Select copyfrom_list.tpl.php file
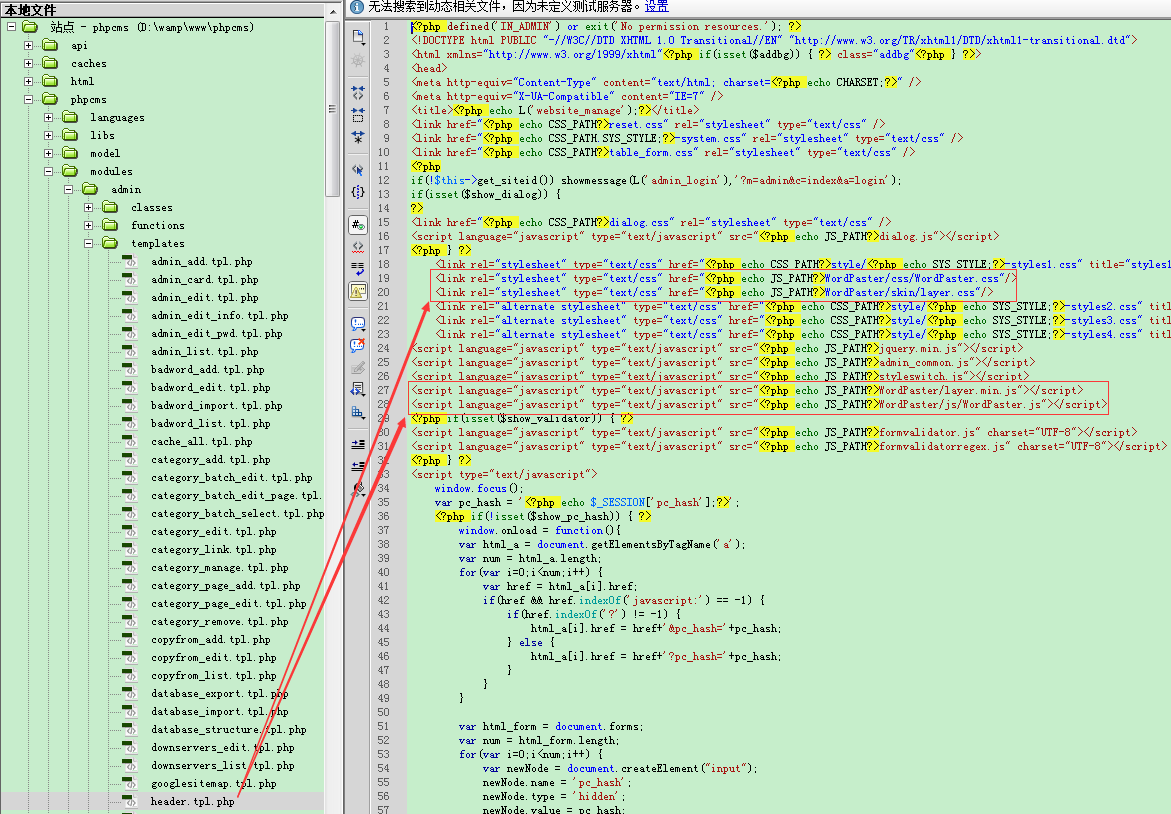Image resolution: width=1171 pixels, height=814 pixels. (214, 675)
